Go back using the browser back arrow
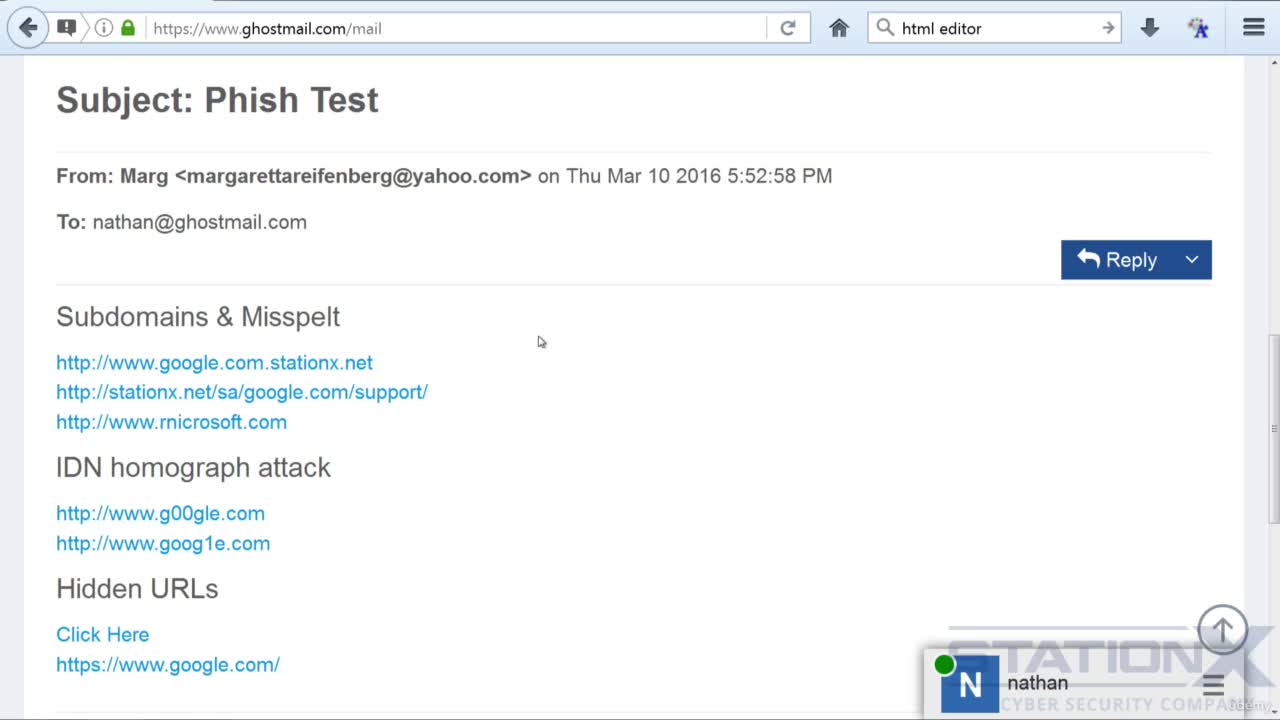The width and height of the screenshot is (1280, 720). point(28,28)
